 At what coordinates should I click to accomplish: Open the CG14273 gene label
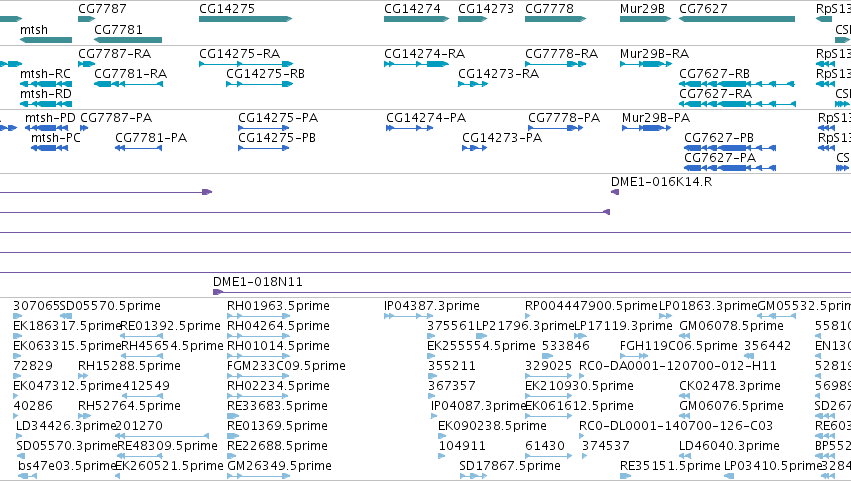[486, 9]
